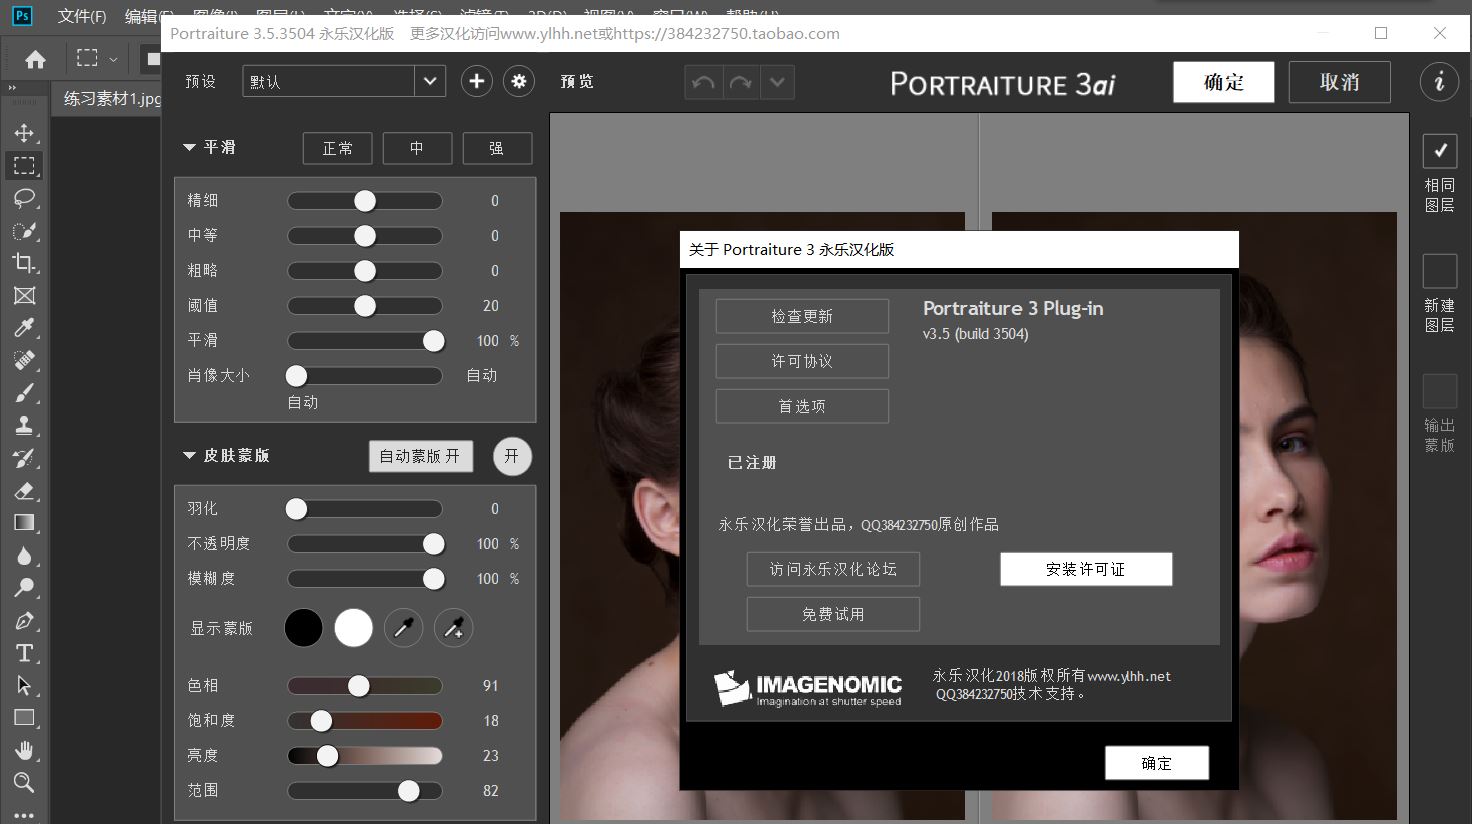This screenshot has width=1472, height=824.
Task: Select the Rectangle shape tool
Action: [24, 718]
